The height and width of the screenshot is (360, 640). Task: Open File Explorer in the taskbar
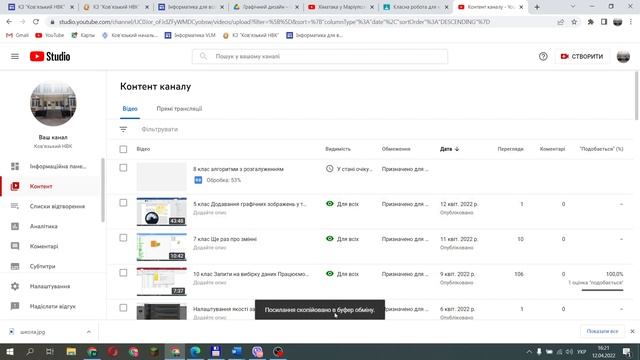click(71, 351)
